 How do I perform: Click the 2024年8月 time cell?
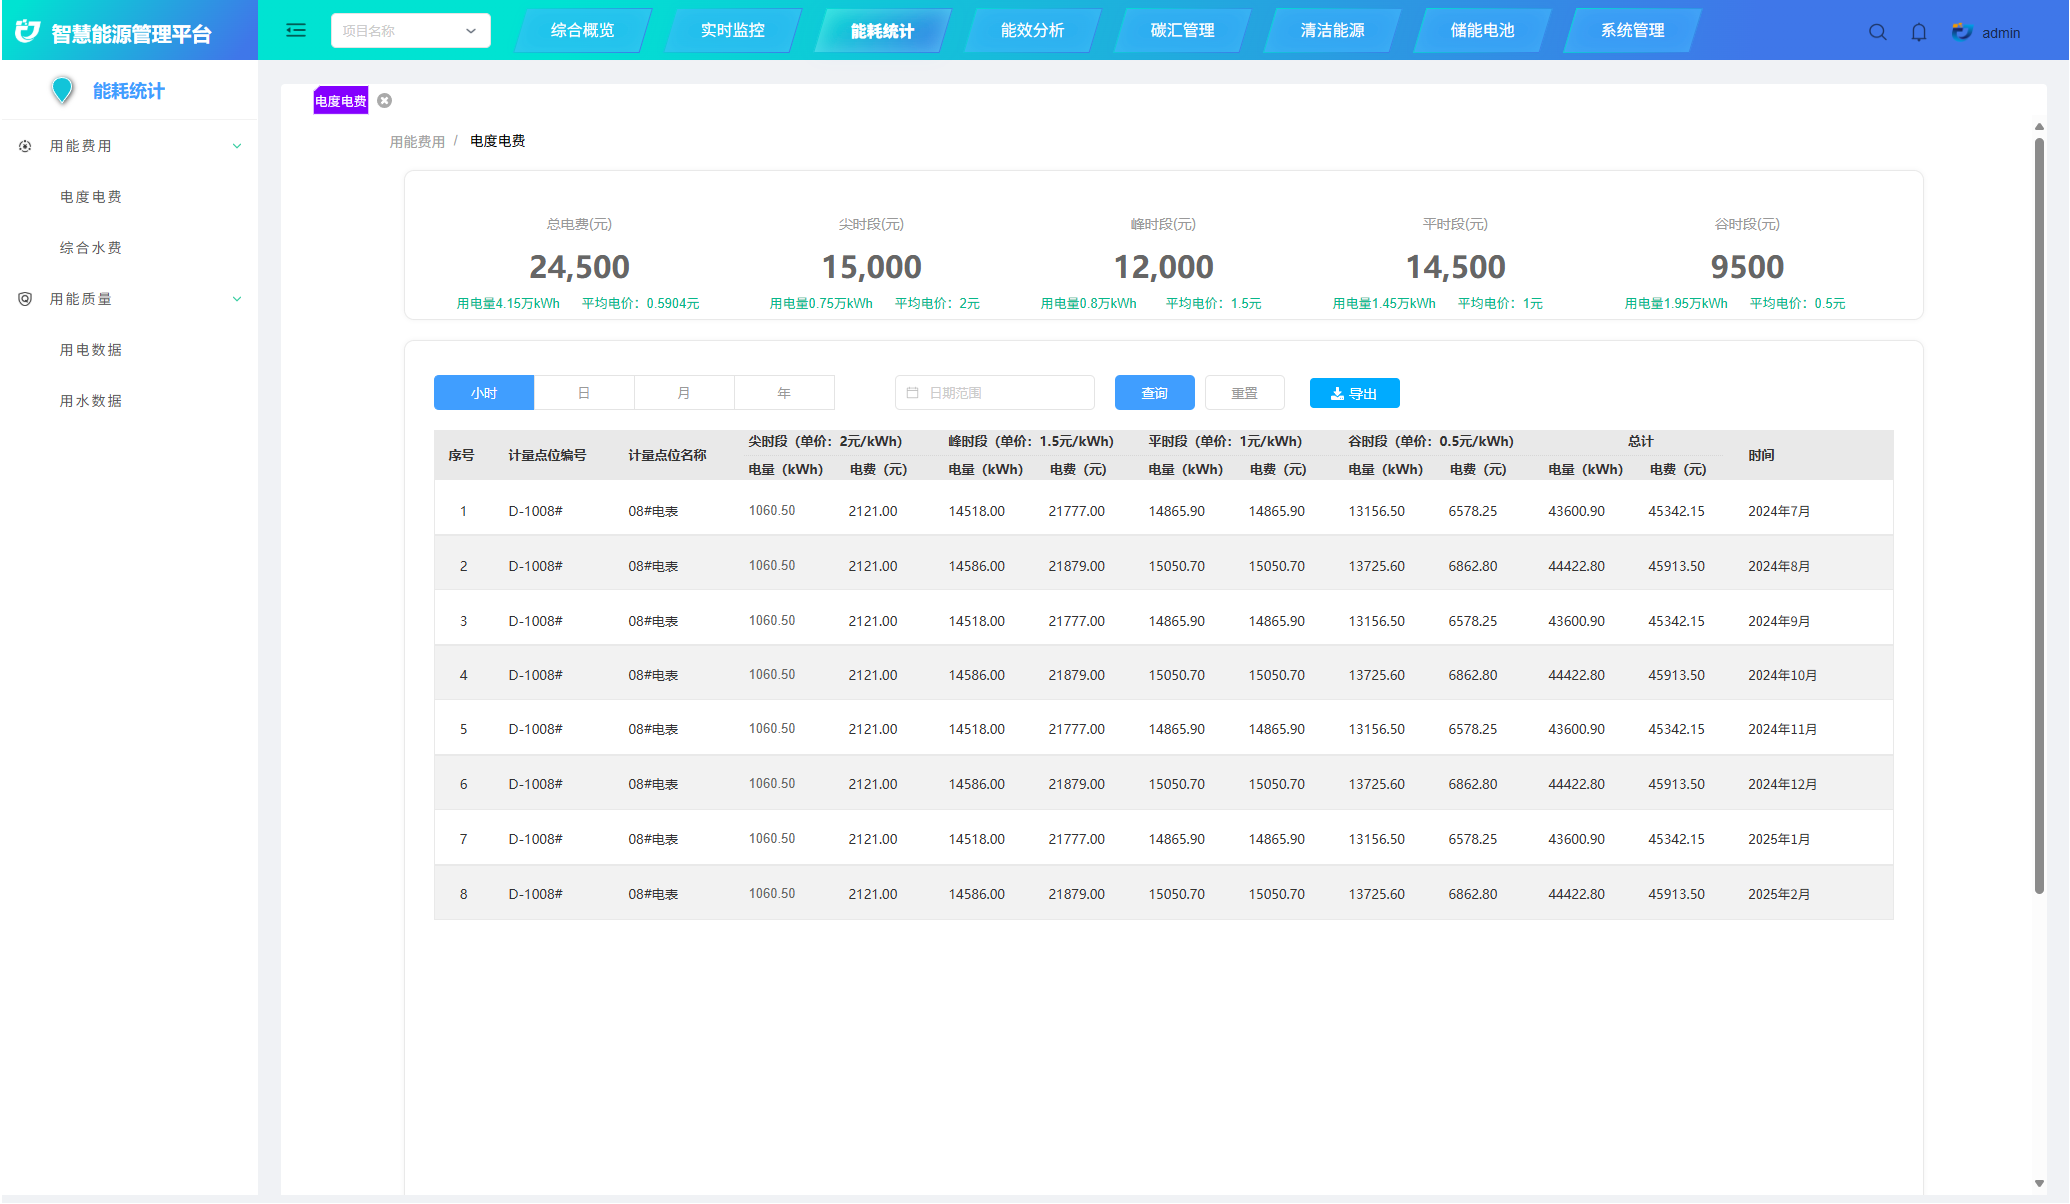(x=1779, y=566)
